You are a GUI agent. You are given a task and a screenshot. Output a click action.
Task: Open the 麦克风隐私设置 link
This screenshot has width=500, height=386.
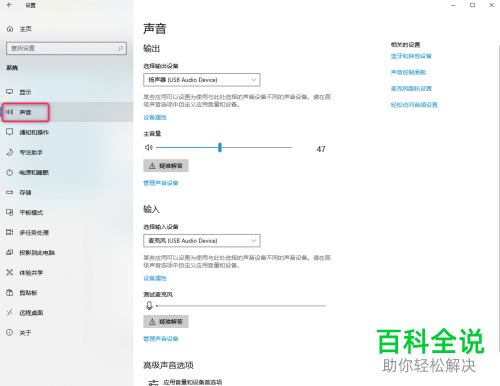click(411, 88)
